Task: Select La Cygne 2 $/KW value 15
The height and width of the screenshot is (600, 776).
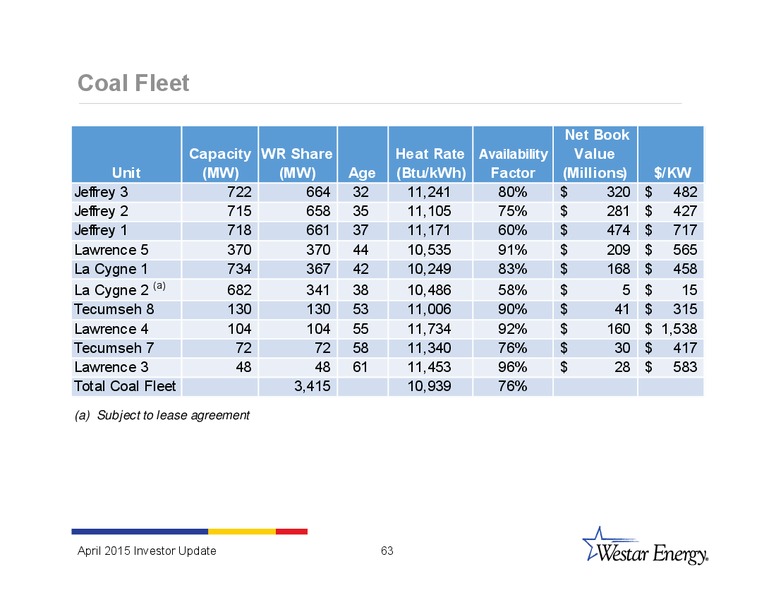Action: pyautogui.click(x=689, y=290)
